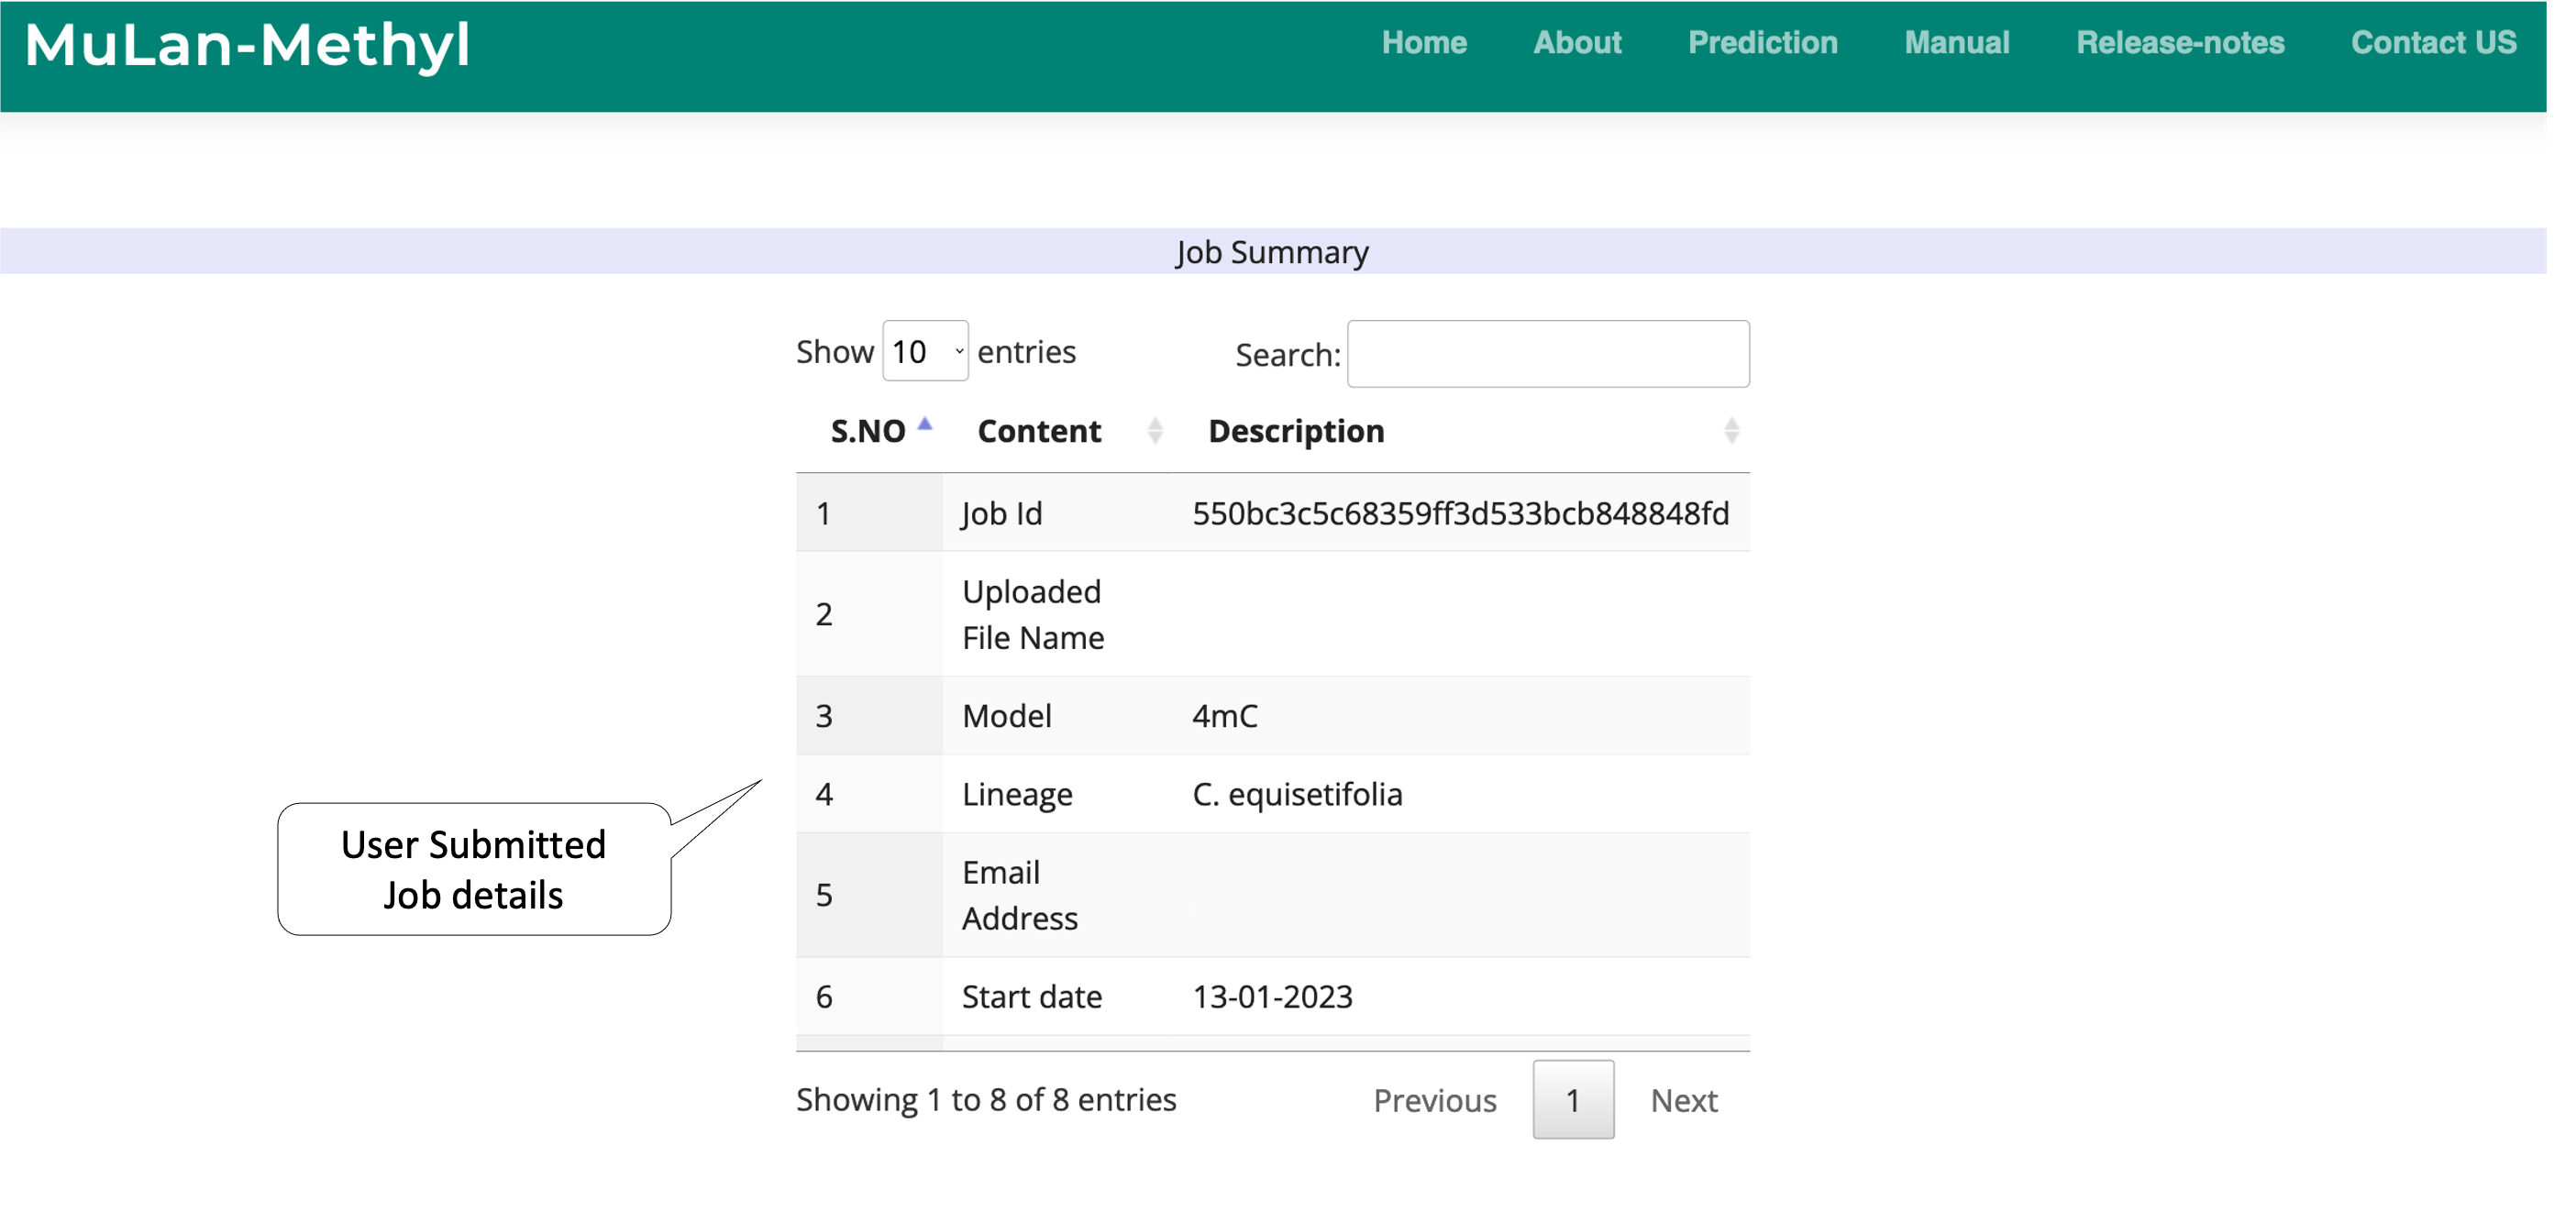Open the Contact US page

click(2433, 42)
